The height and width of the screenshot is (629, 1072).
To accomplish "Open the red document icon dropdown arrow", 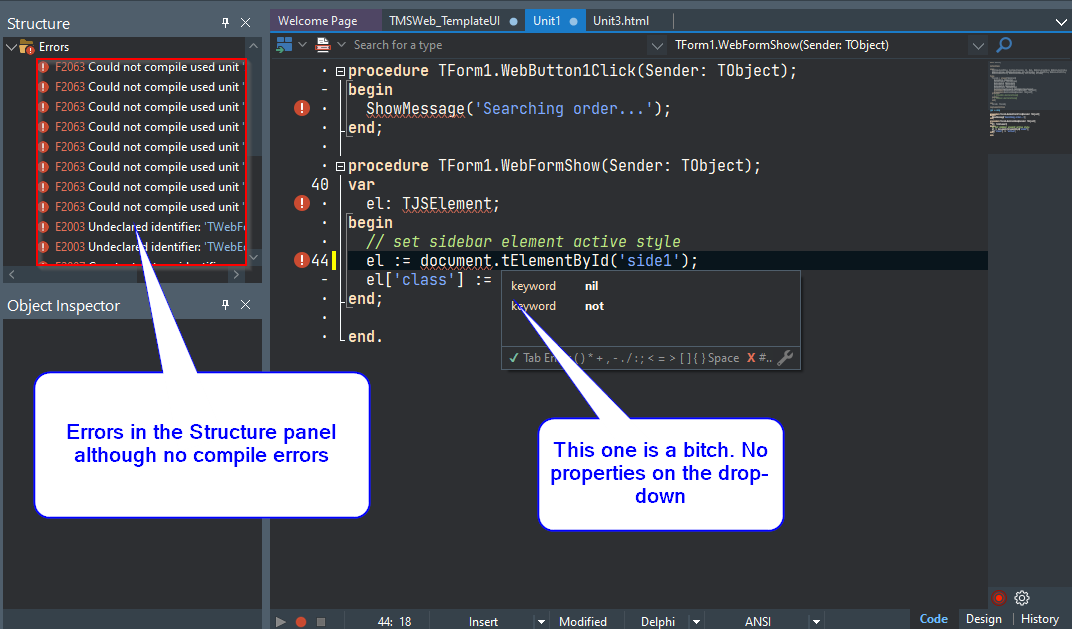I will pyautogui.click(x=341, y=44).
